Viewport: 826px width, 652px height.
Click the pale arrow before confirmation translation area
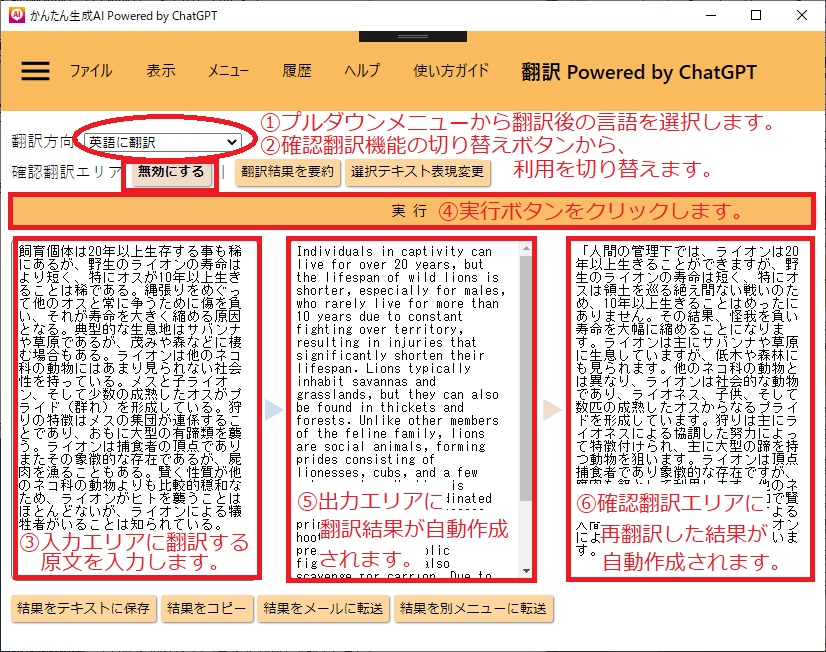tap(551, 408)
